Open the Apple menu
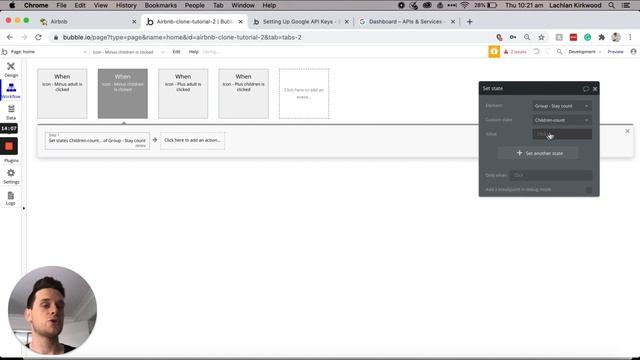This screenshot has height=360, width=640. [x=12, y=5]
